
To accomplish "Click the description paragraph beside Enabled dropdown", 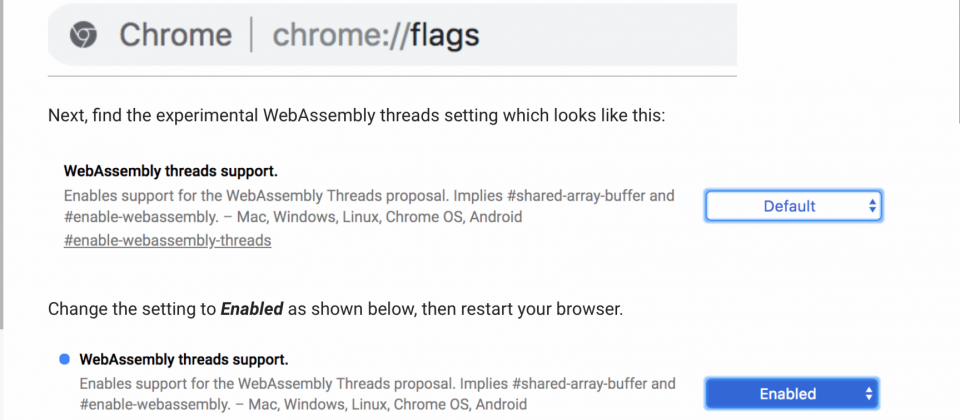I will (x=378, y=394).
